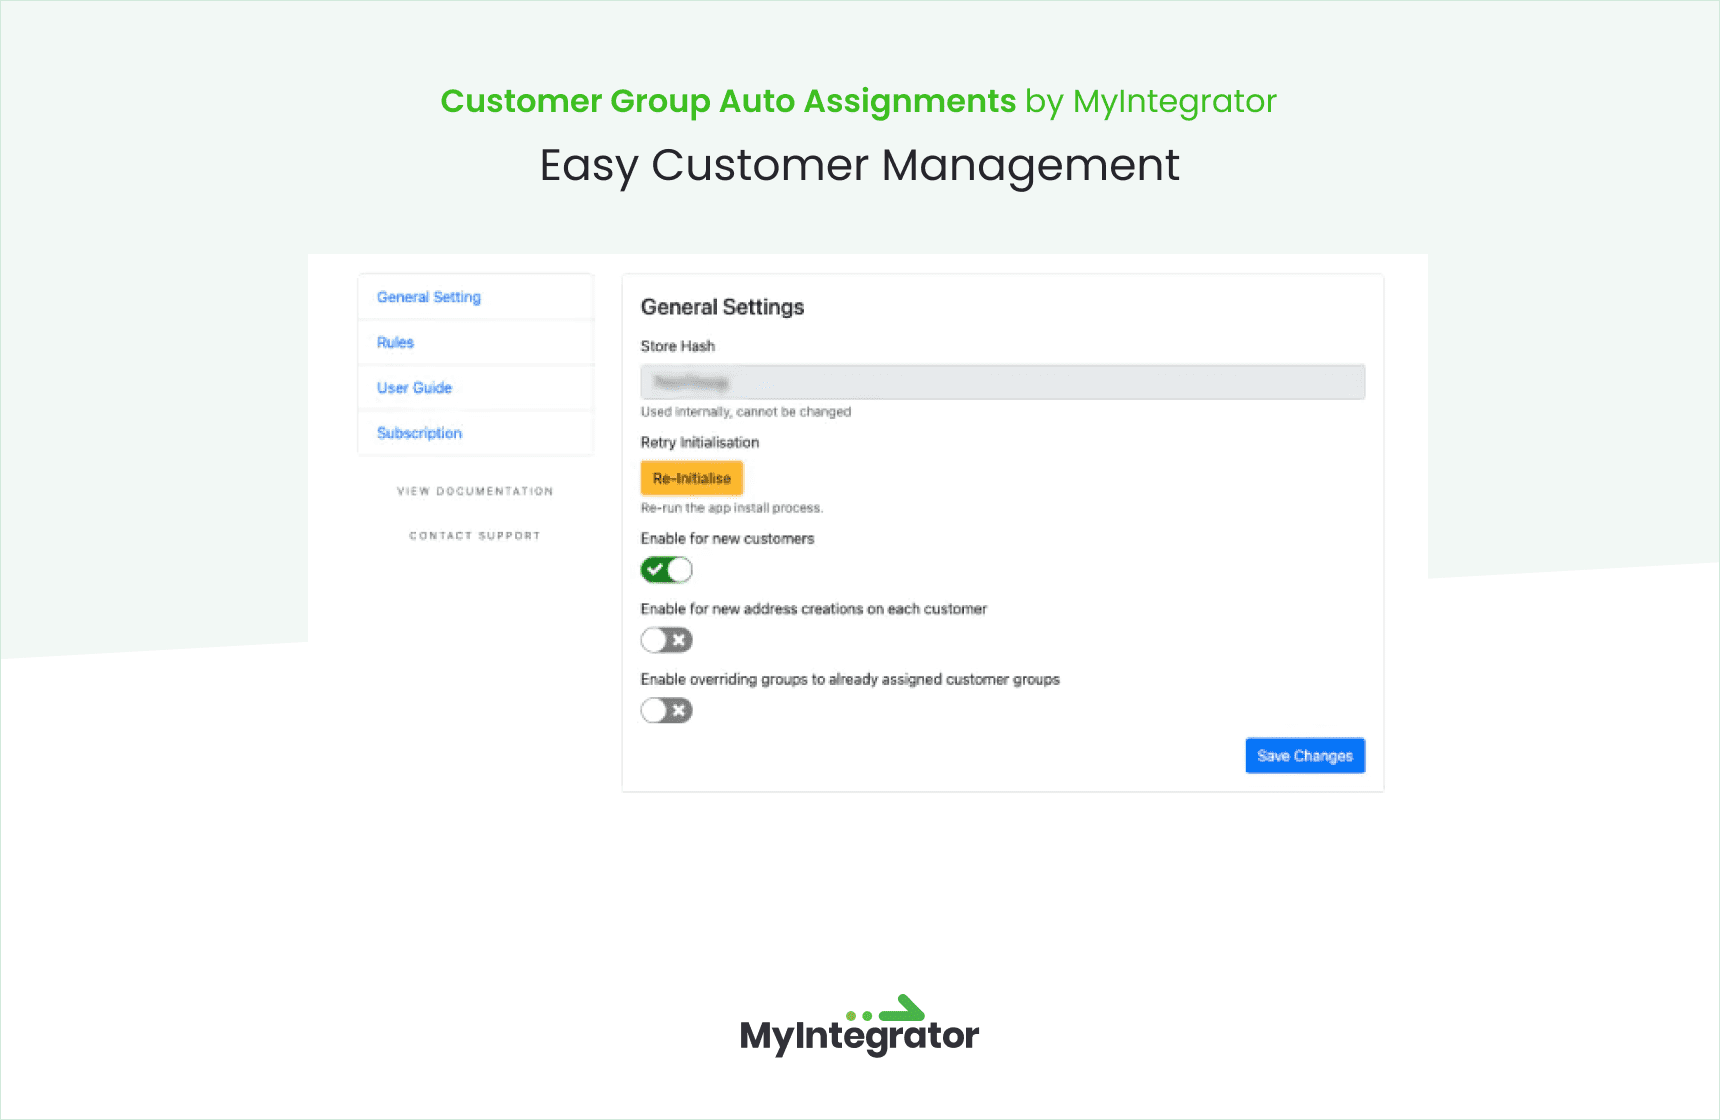Image resolution: width=1720 pixels, height=1120 pixels.
Task: Go to the Subscription section
Action: tap(475, 433)
